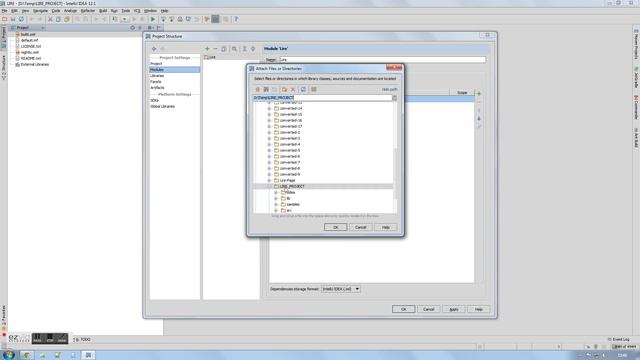
Task: Click the Add module plus icon in Project Structure
Action: (207, 49)
